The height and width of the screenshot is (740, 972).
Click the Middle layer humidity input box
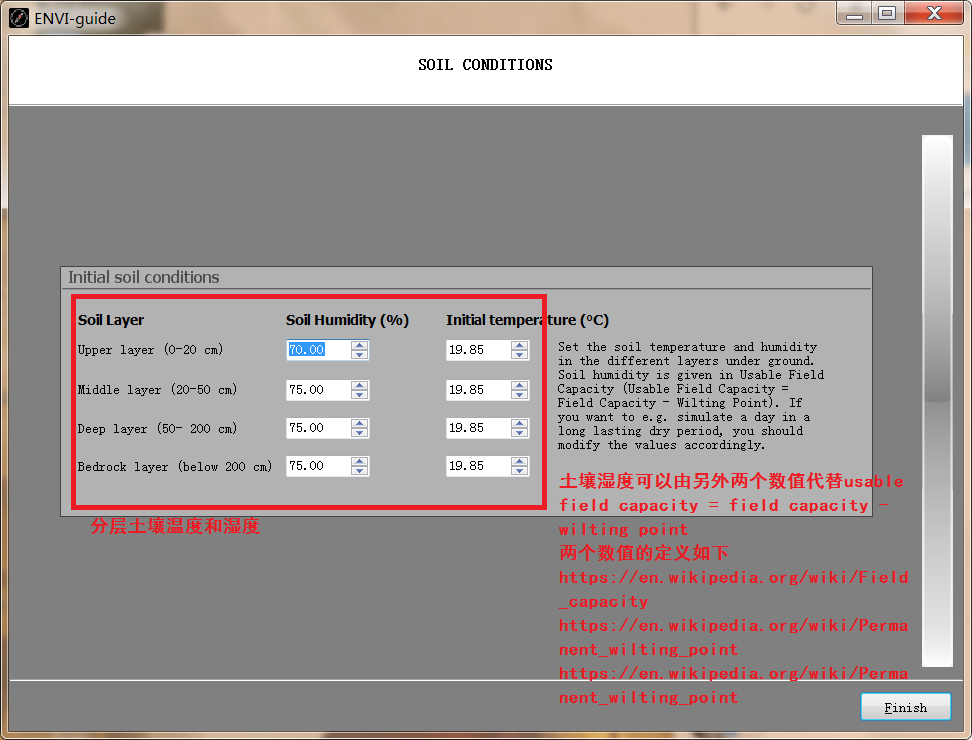(313, 389)
